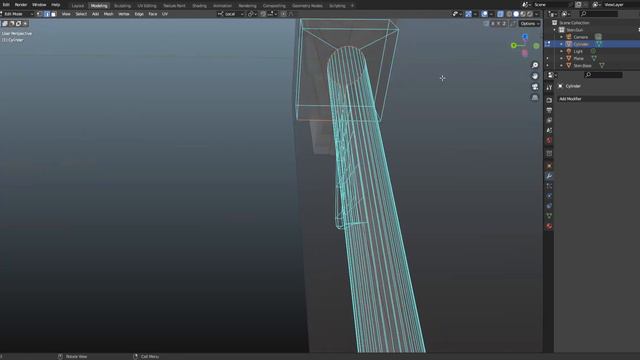640x360 pixels.
Task: Open the Mesh menu in viewport header
Action: (x=108, y=14)
